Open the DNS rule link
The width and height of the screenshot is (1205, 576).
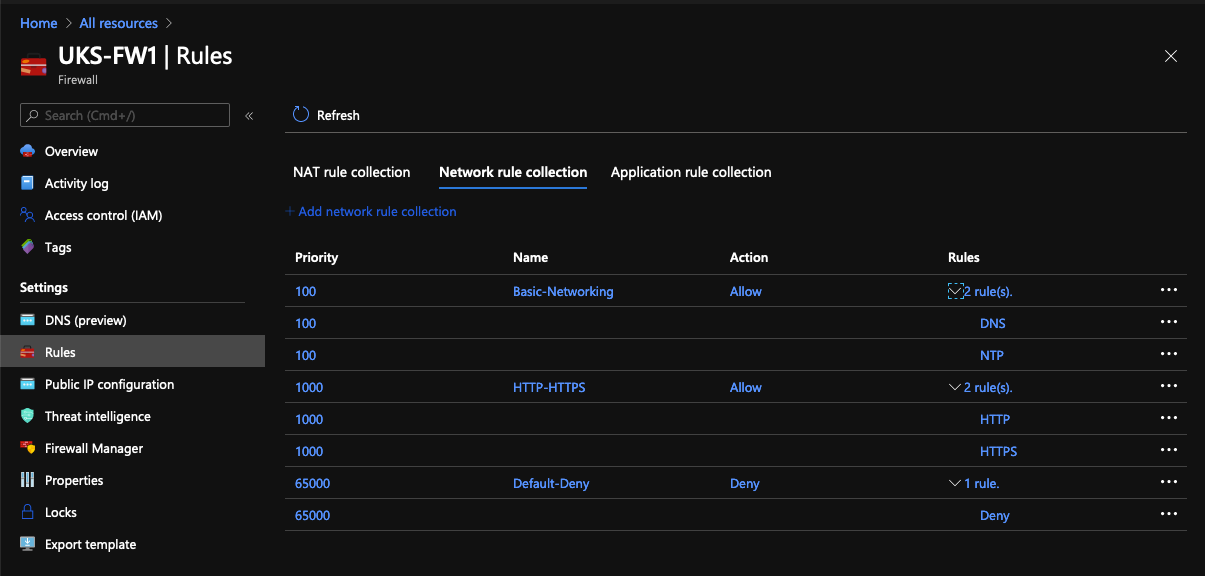point(993,323)
